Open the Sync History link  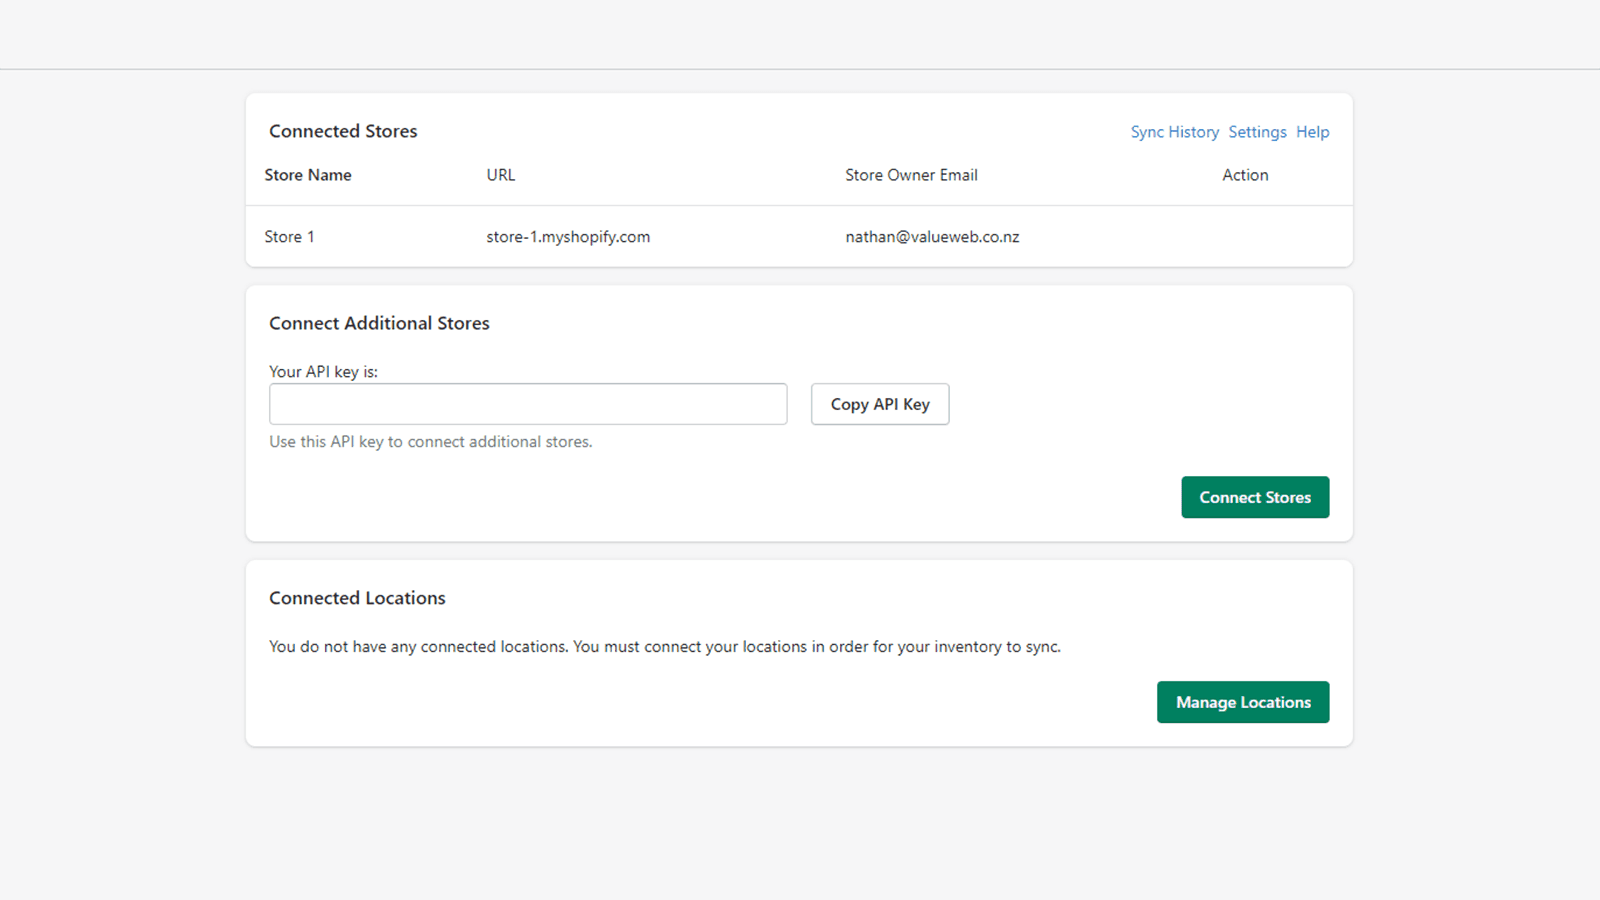point(1174,132)
